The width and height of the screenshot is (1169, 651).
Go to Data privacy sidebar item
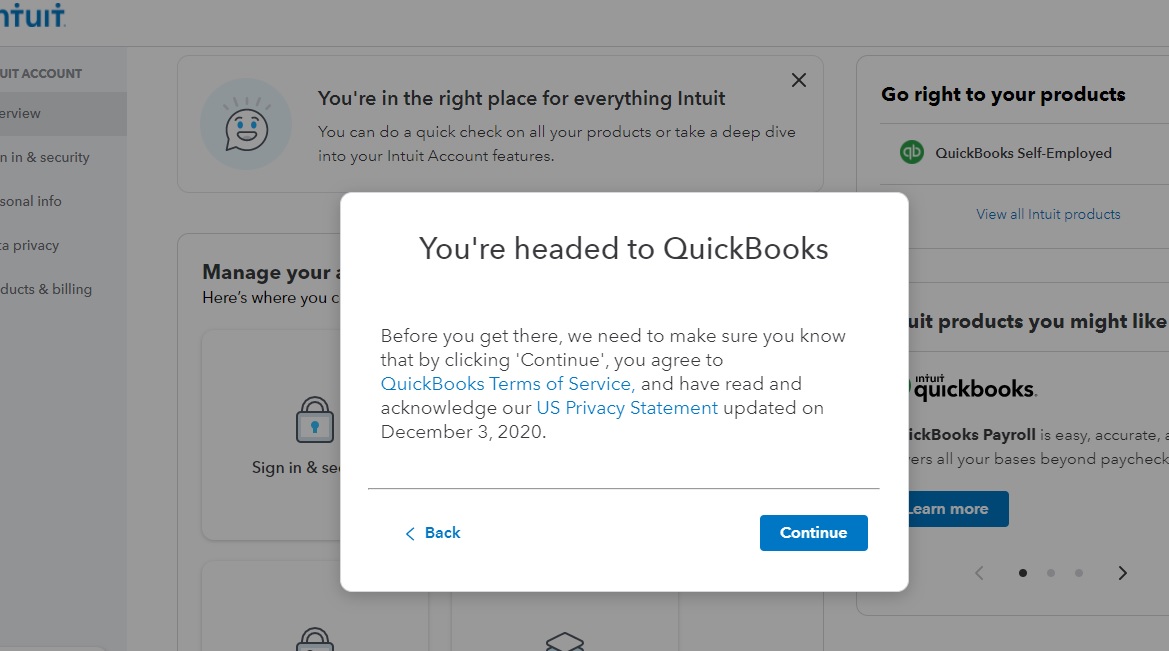30,245
